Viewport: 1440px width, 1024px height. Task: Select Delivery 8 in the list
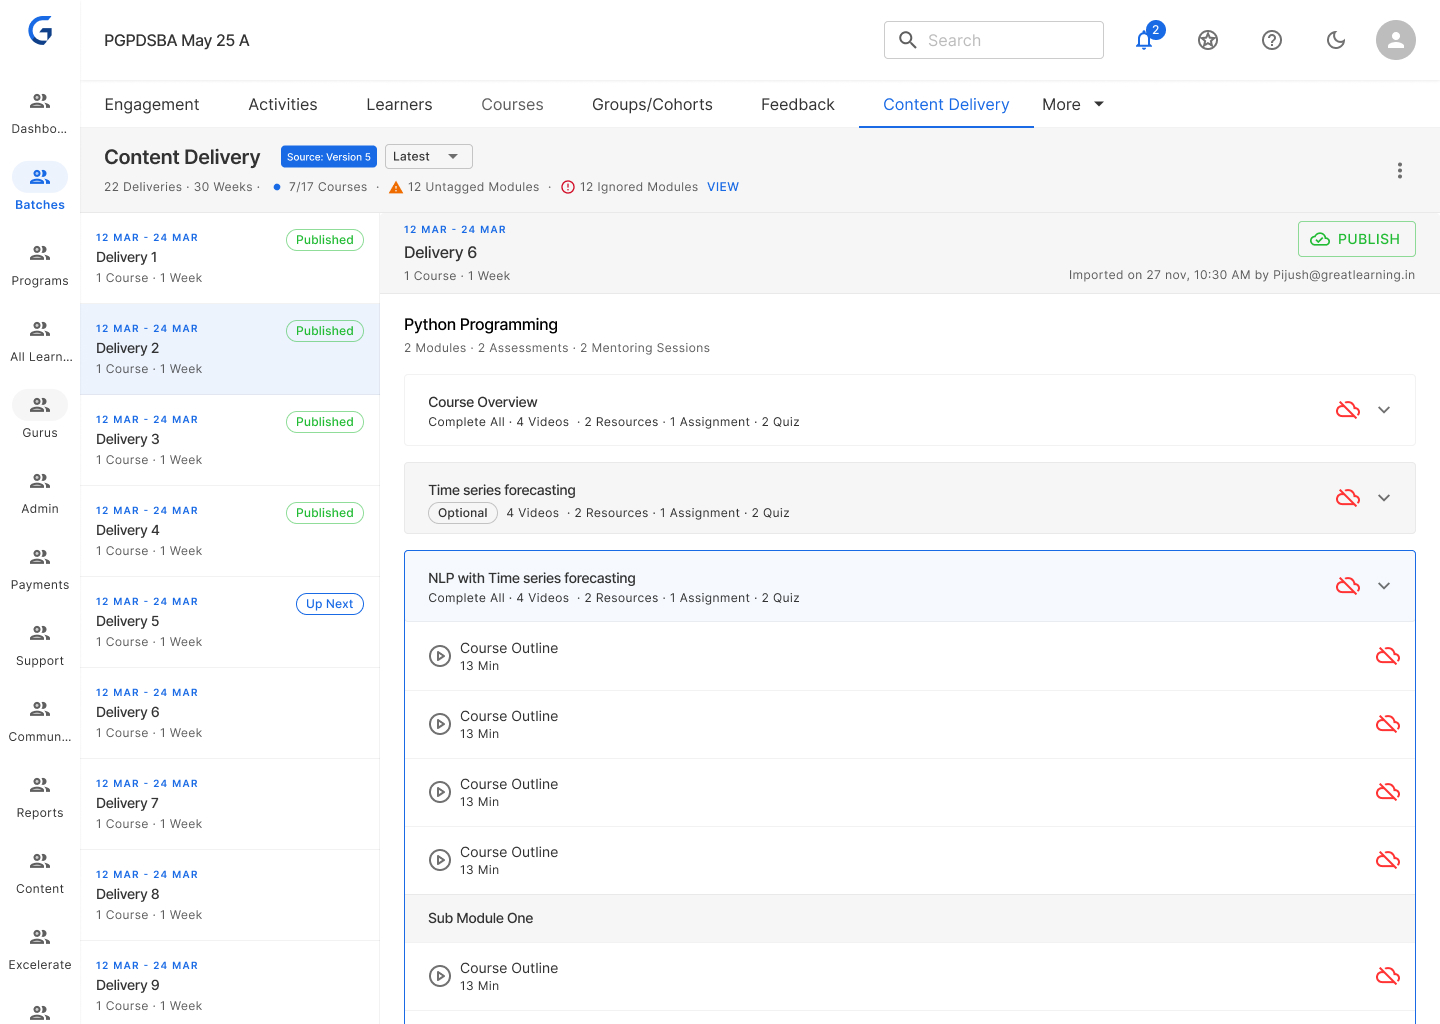click(230, 895)
